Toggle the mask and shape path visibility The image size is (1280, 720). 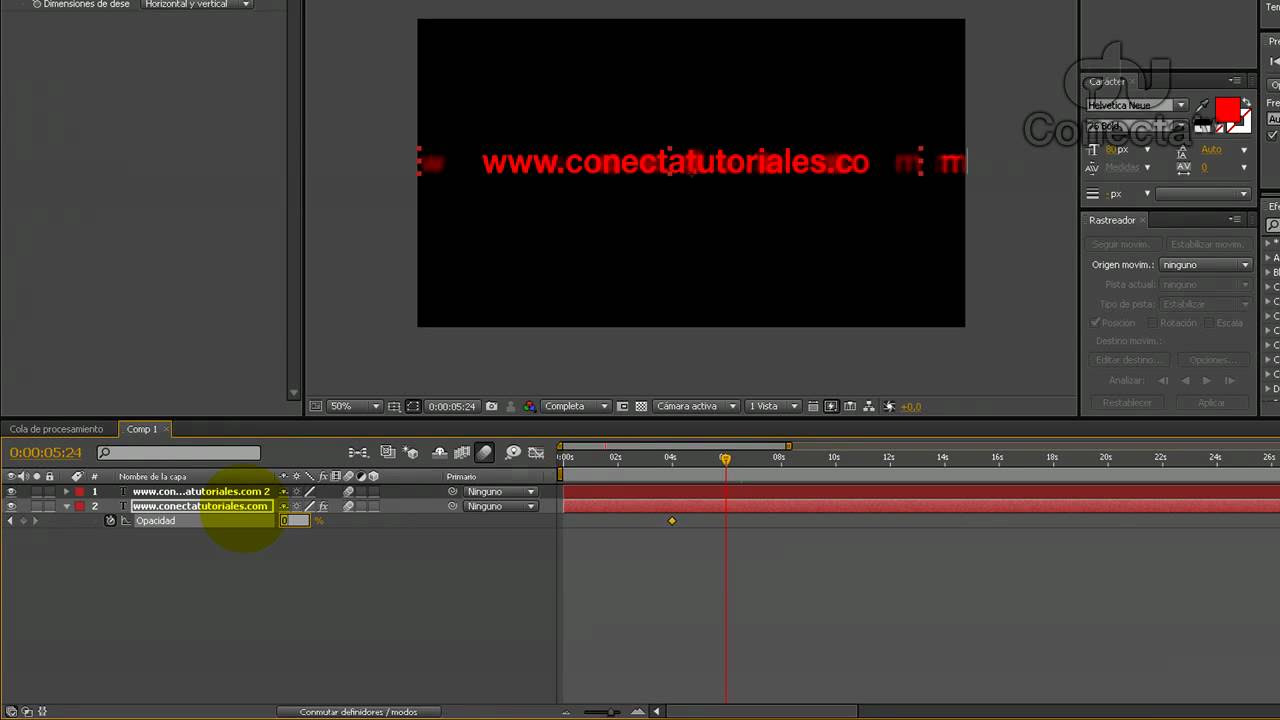(413, 407)
